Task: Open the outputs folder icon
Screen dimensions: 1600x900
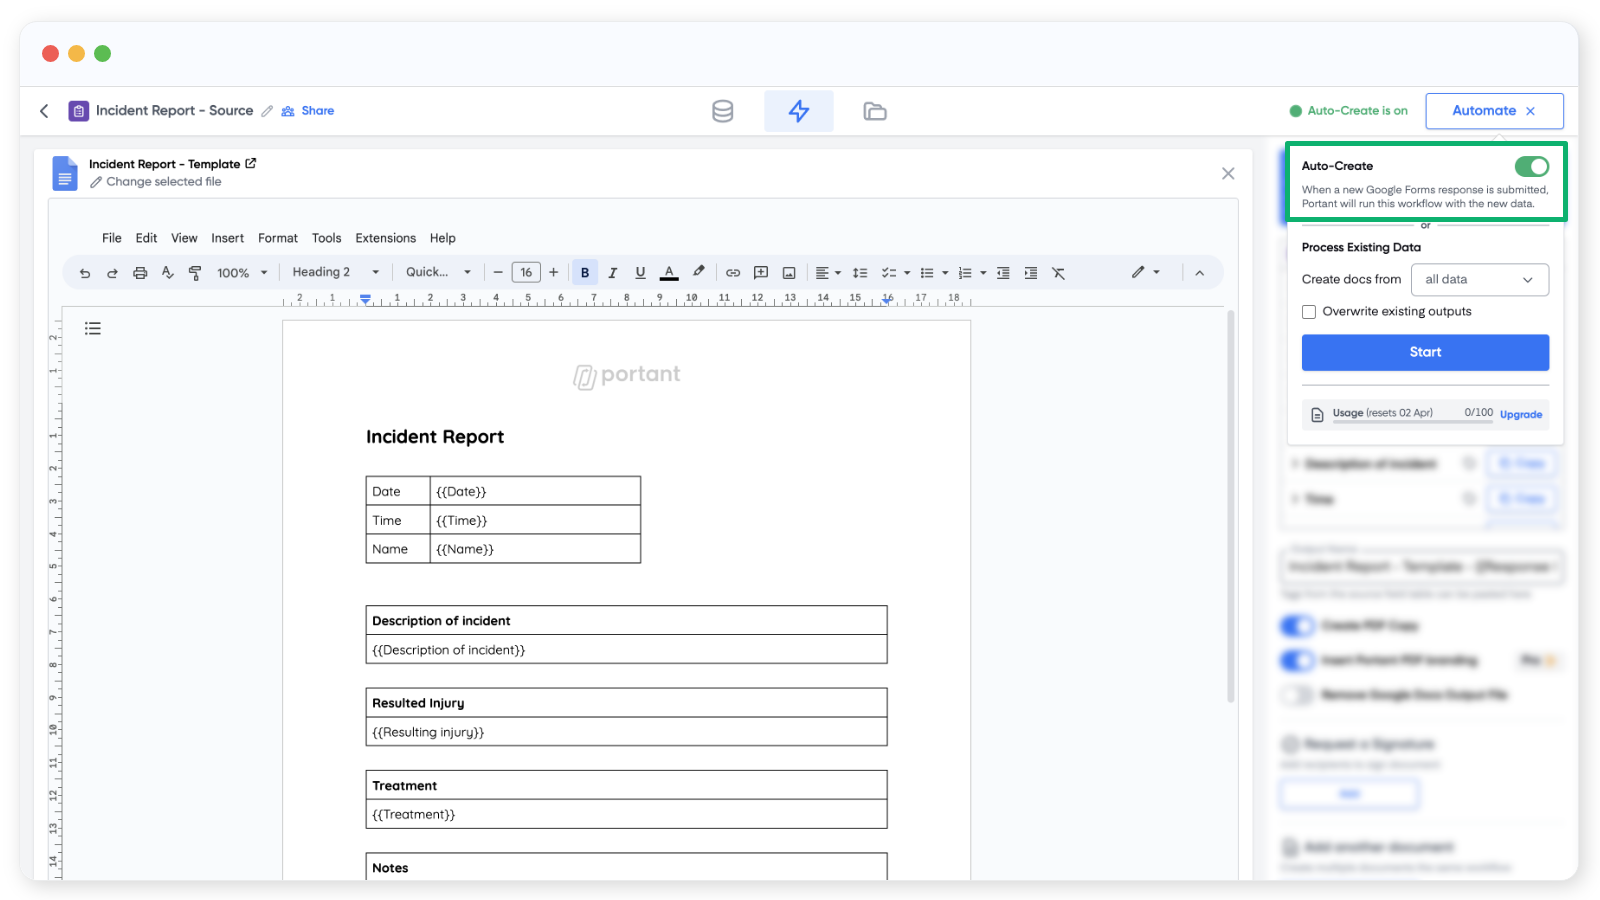Action: 874,111
